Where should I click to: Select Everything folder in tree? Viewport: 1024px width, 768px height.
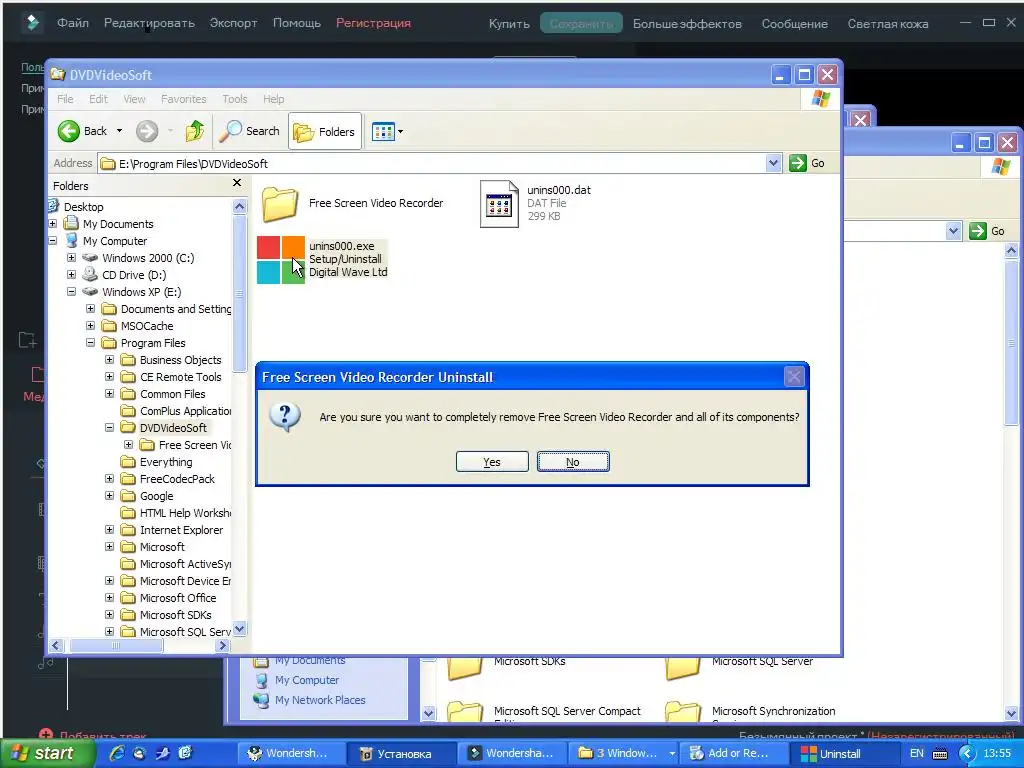(166, 462)
